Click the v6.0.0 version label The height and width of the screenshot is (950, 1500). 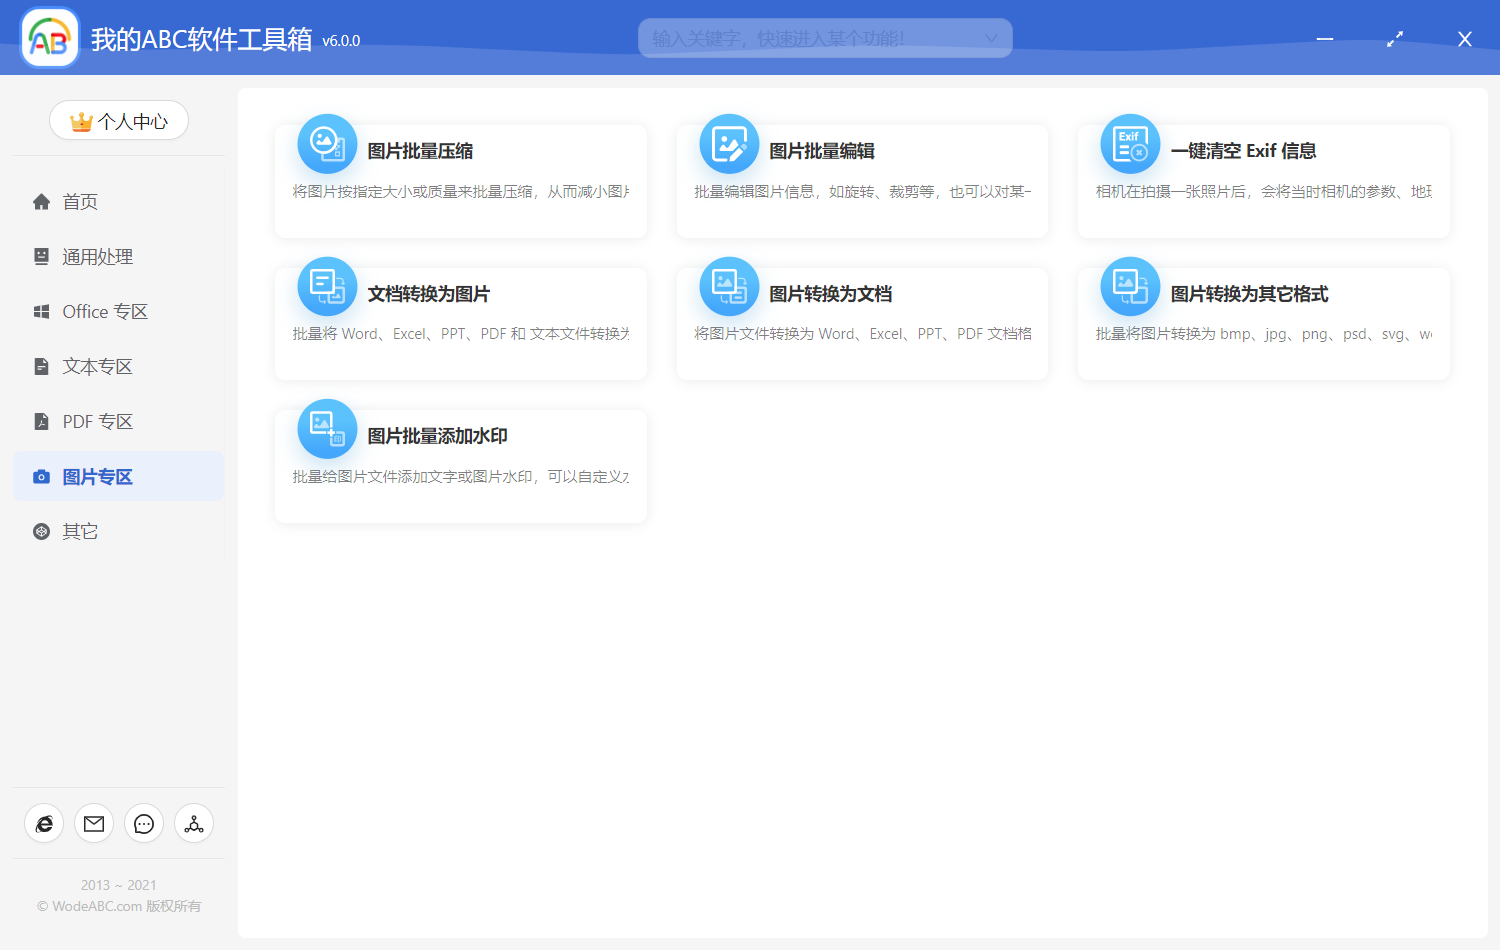[x=341, y=41]
